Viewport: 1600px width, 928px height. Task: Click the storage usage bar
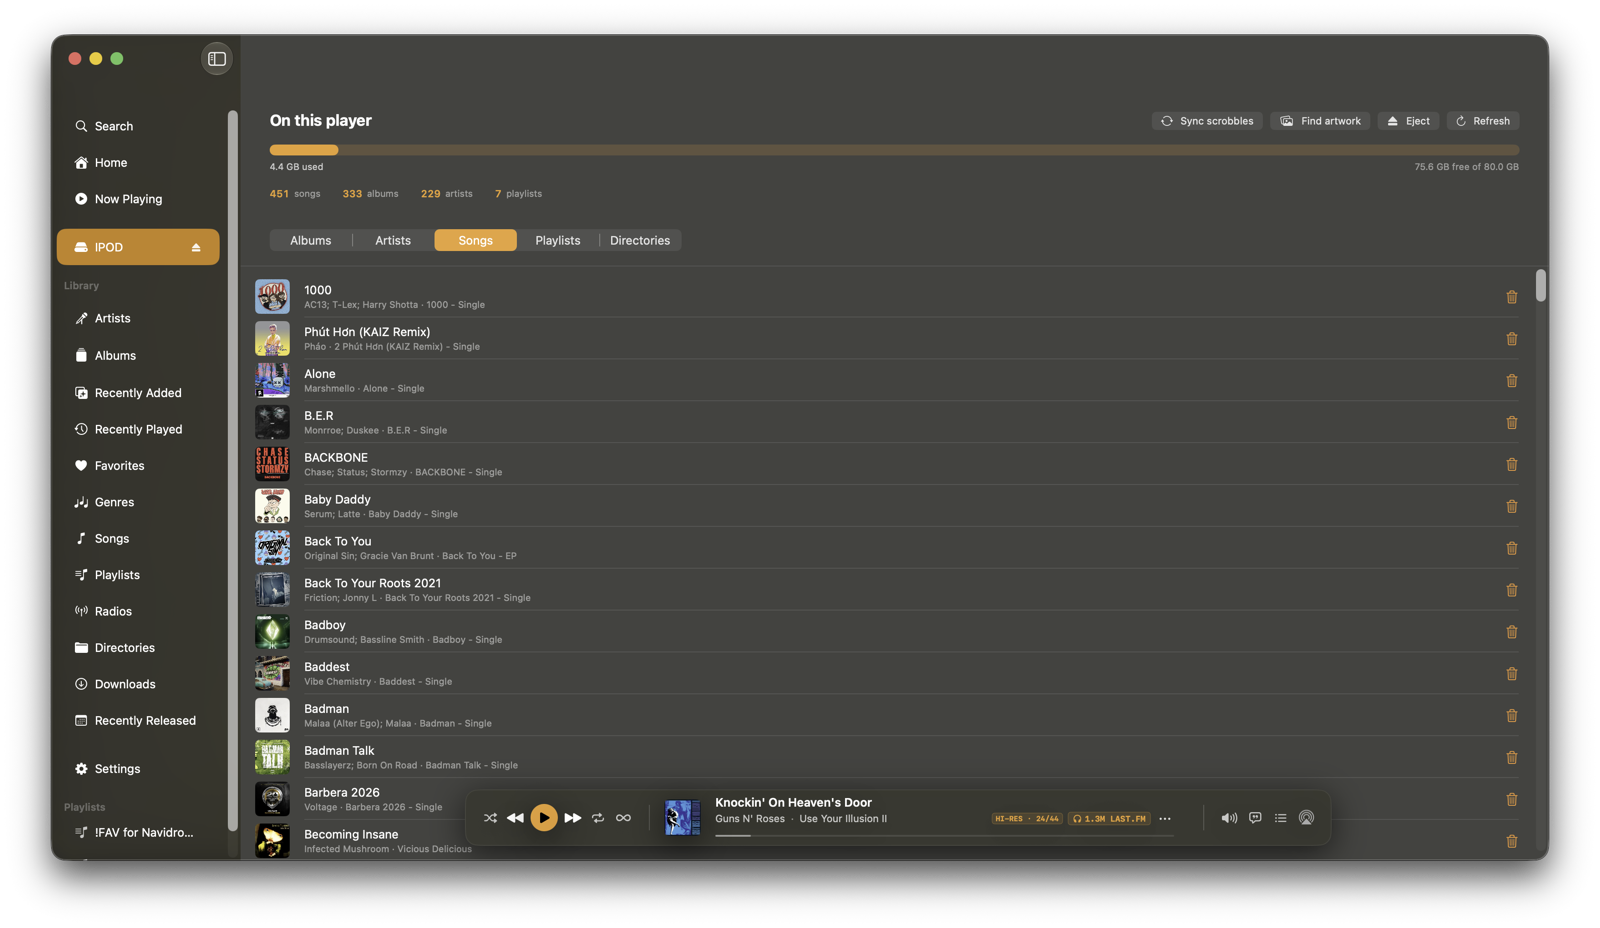pyautogui.click(x=894, y=150)
